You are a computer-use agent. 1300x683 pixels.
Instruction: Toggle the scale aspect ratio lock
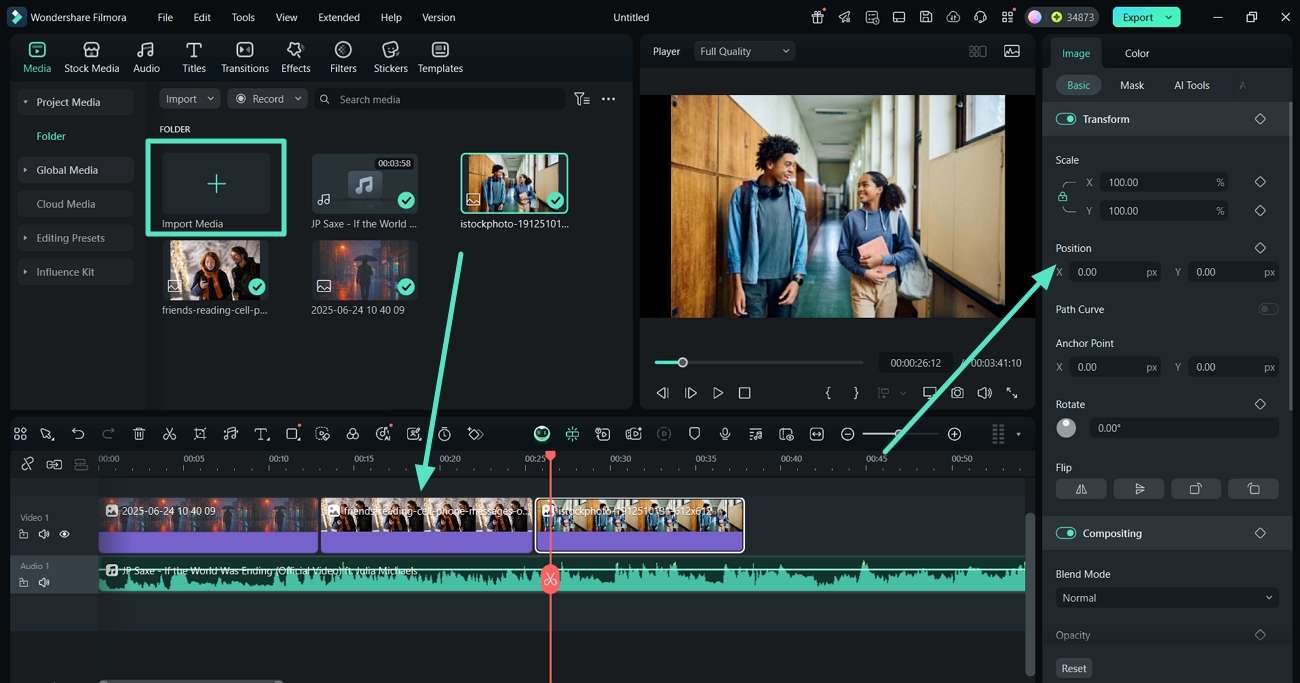(x=1062, y=197)
